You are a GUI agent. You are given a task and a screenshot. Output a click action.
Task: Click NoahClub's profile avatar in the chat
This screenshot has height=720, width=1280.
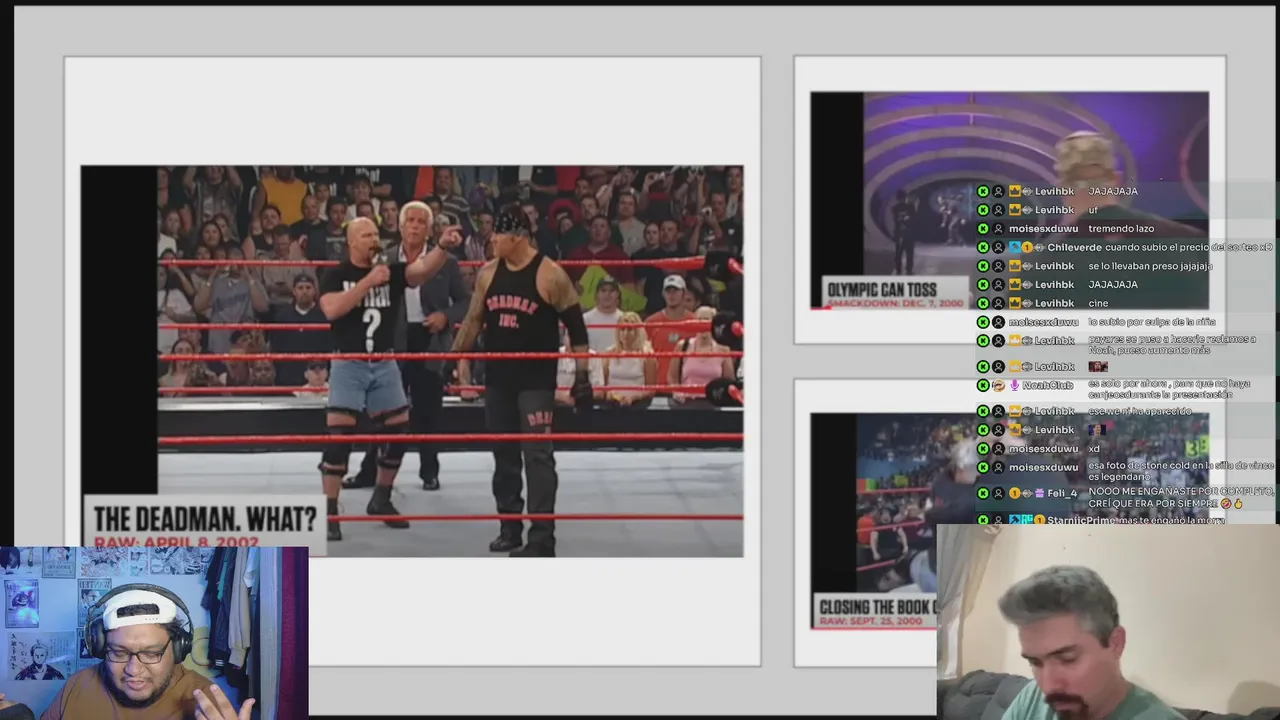coord(998,385)
